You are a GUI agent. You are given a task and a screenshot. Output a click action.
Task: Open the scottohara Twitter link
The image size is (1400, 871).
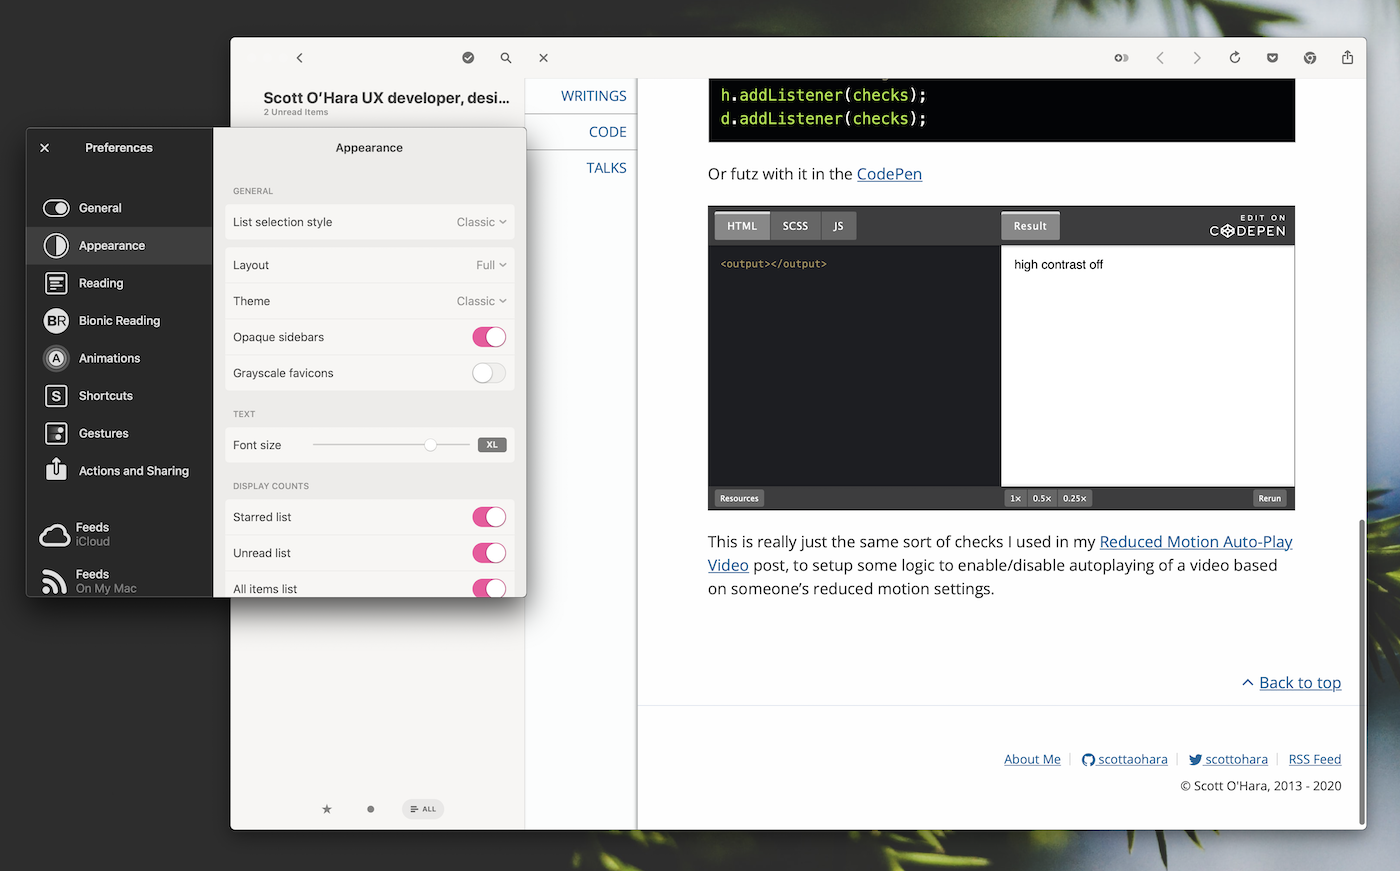click(x=1228, y=759)
